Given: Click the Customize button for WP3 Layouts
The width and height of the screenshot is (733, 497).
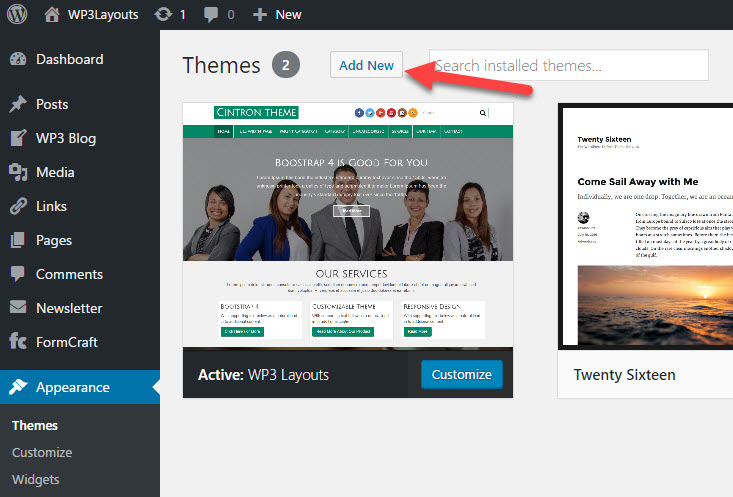Looking at the screenshot, I should [462, 375].
